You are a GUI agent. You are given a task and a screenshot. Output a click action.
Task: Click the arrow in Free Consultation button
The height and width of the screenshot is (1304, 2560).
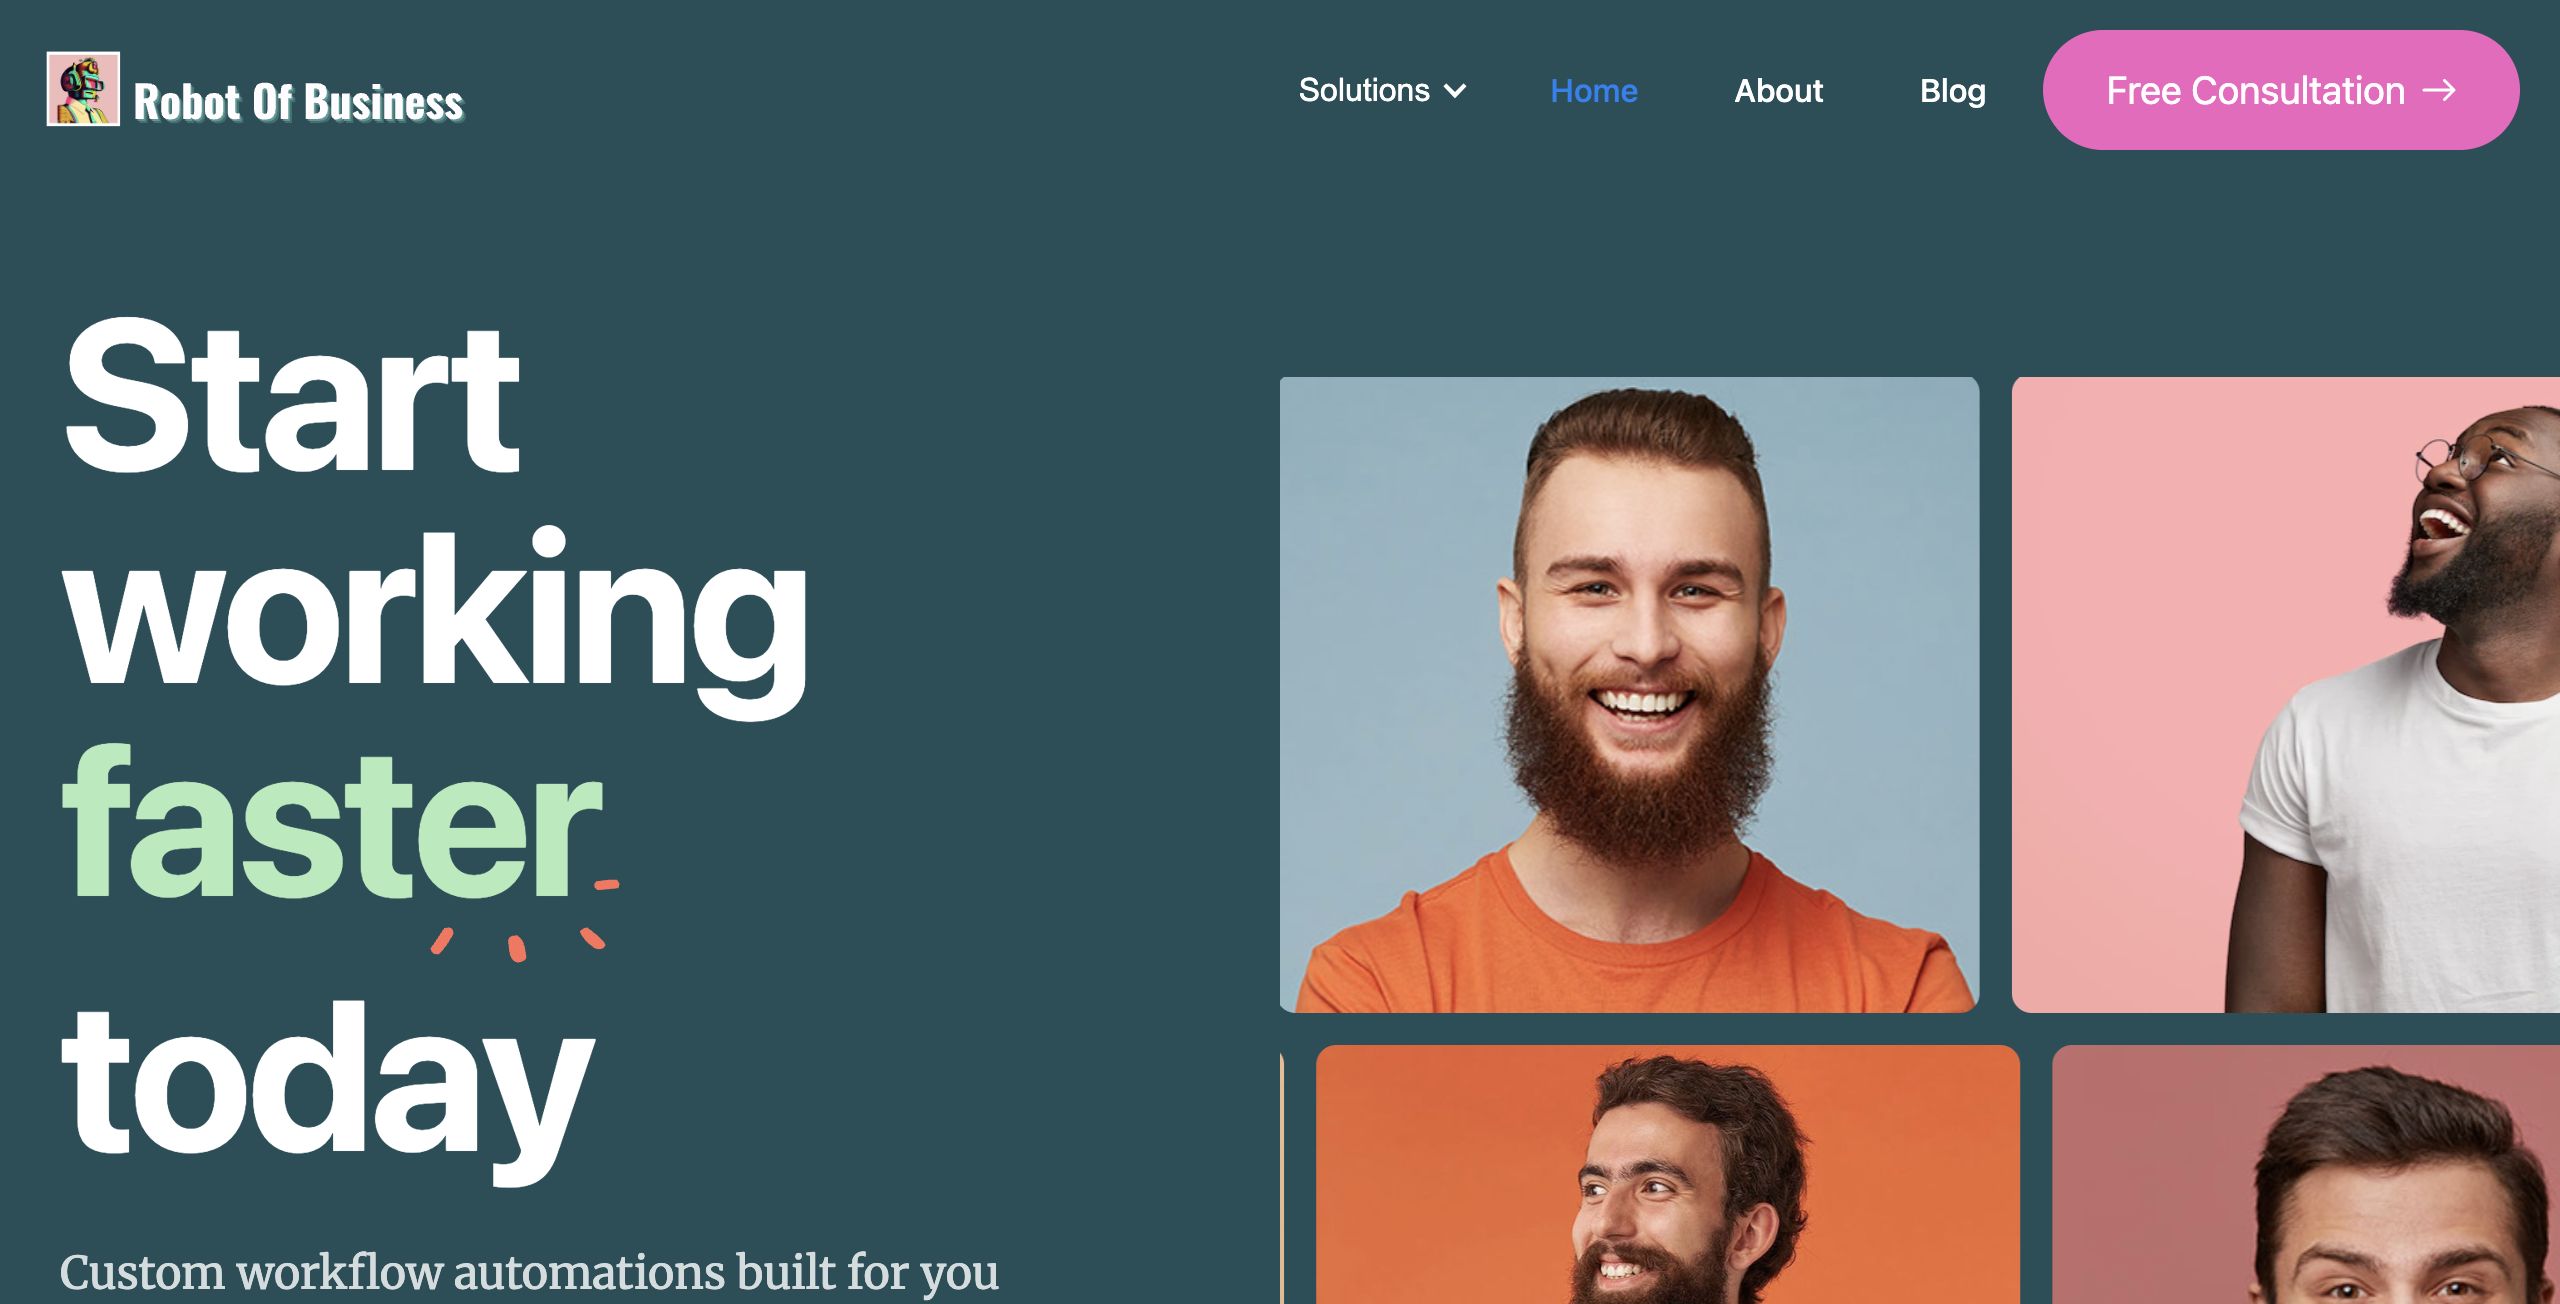click(x=2439, y=91)
